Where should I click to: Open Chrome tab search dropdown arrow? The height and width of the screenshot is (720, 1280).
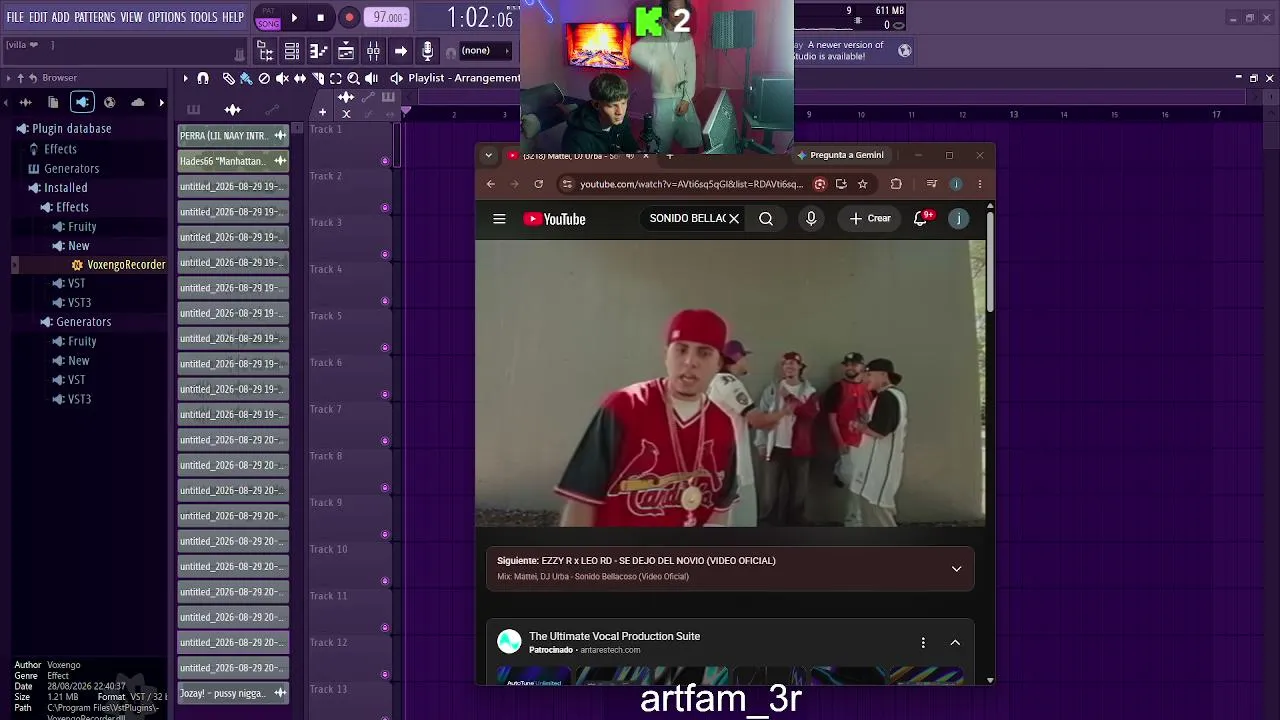488,155
